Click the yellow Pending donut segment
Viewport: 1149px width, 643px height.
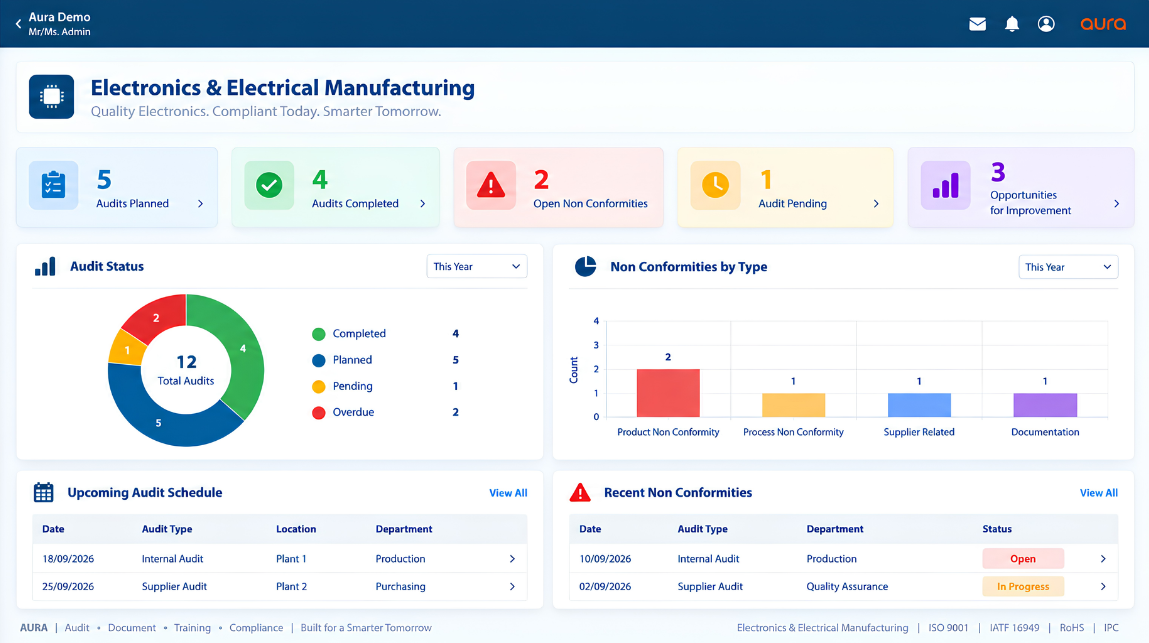click(127, 350)
